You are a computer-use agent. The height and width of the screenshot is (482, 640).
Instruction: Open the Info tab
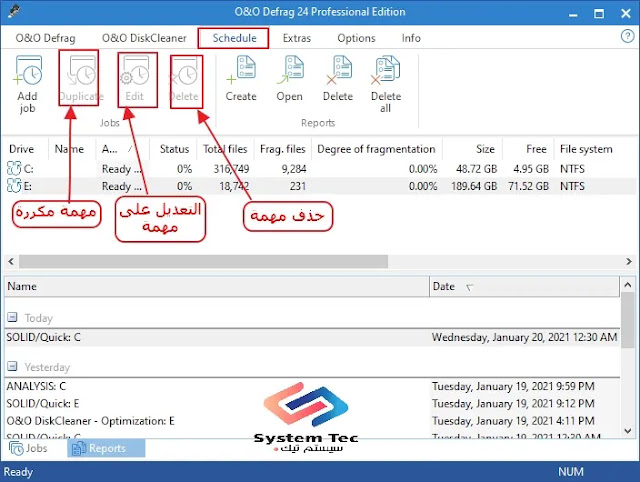411,38
